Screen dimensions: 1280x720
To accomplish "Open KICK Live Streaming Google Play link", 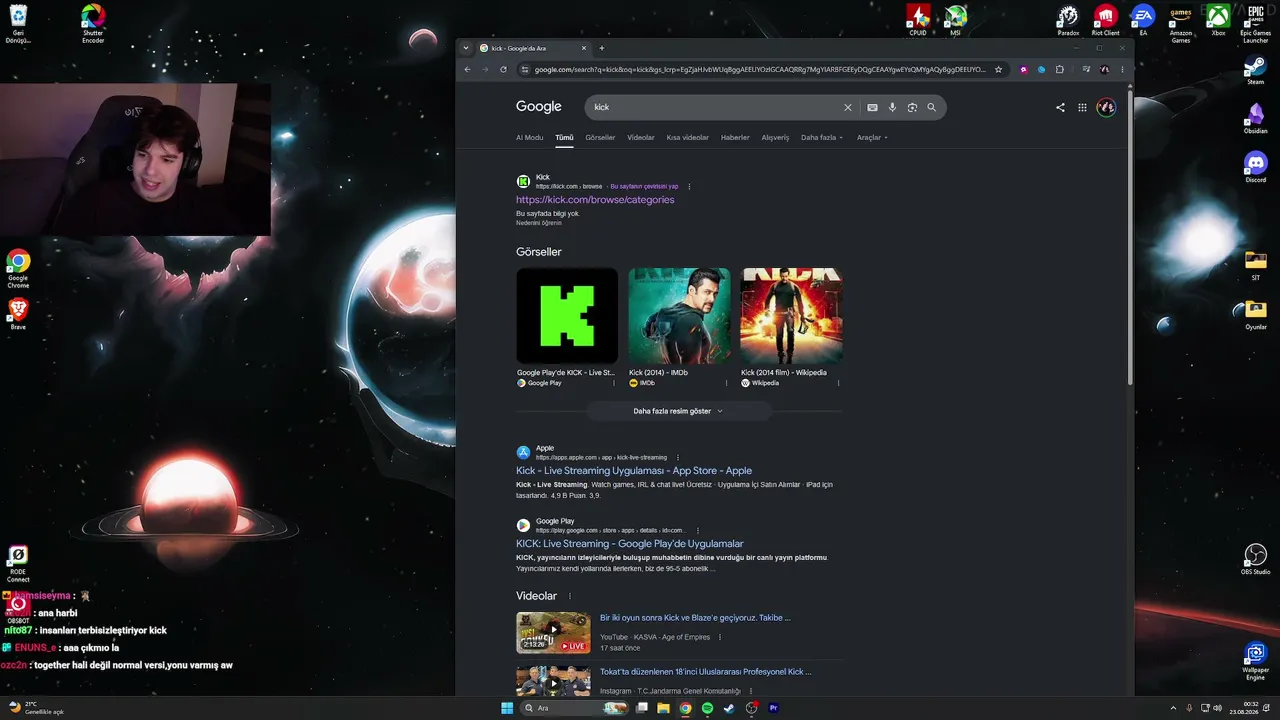I will coord(630,544).
